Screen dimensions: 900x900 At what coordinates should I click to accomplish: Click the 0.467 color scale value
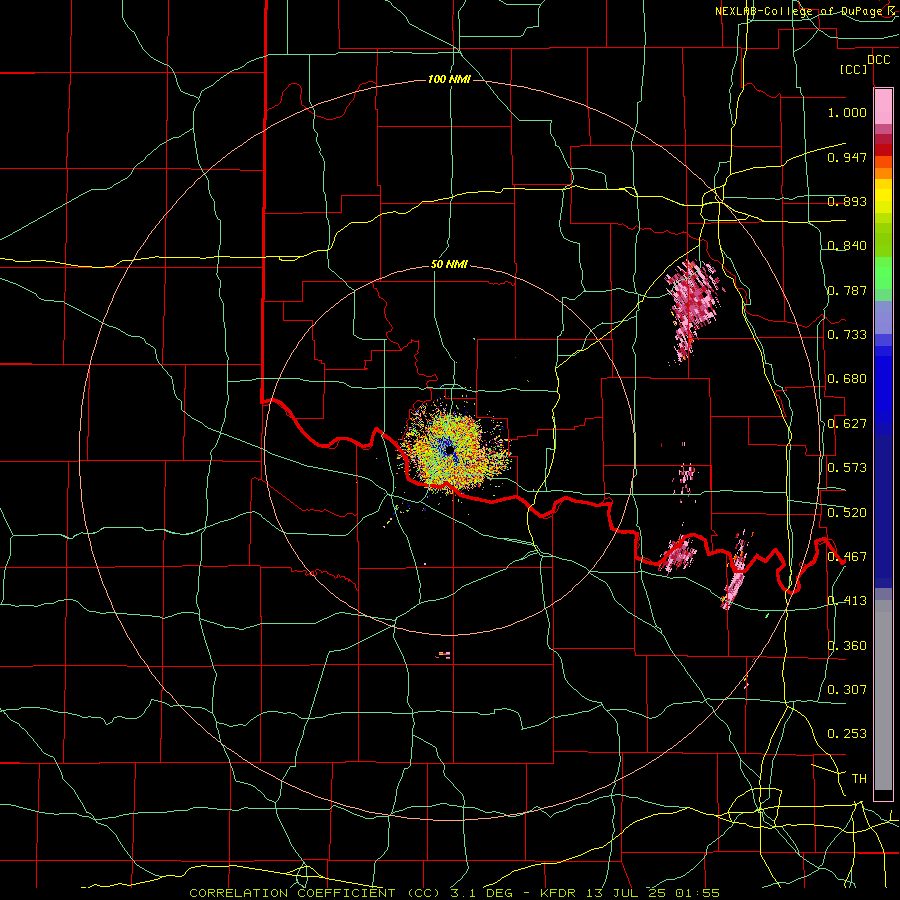847,557
